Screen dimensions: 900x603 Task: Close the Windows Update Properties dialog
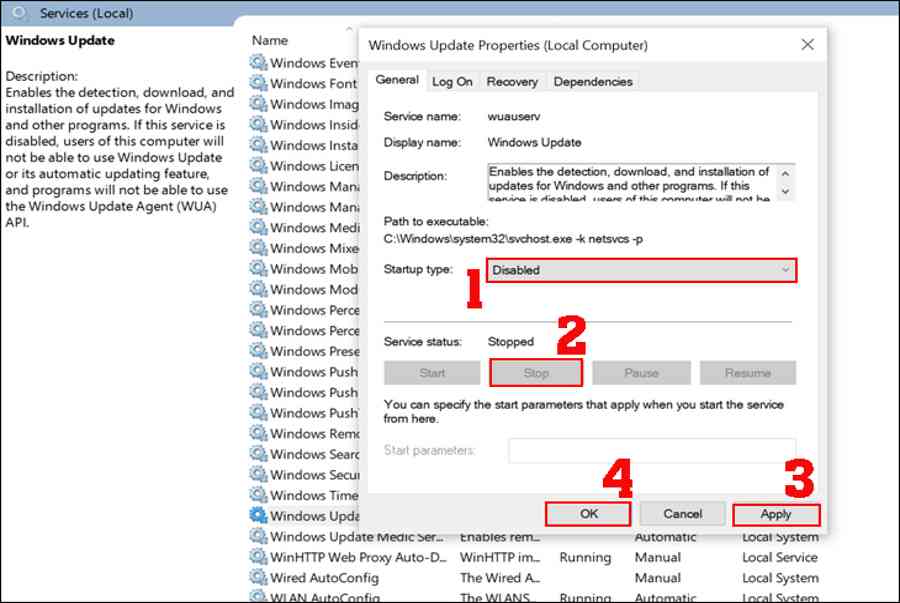808,45
